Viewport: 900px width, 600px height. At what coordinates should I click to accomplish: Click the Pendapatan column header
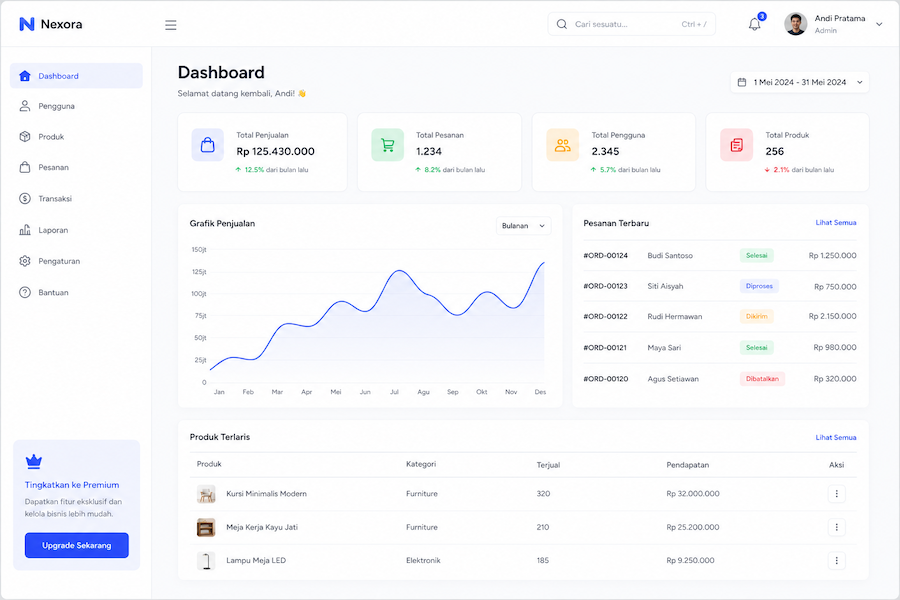point(688,465)
